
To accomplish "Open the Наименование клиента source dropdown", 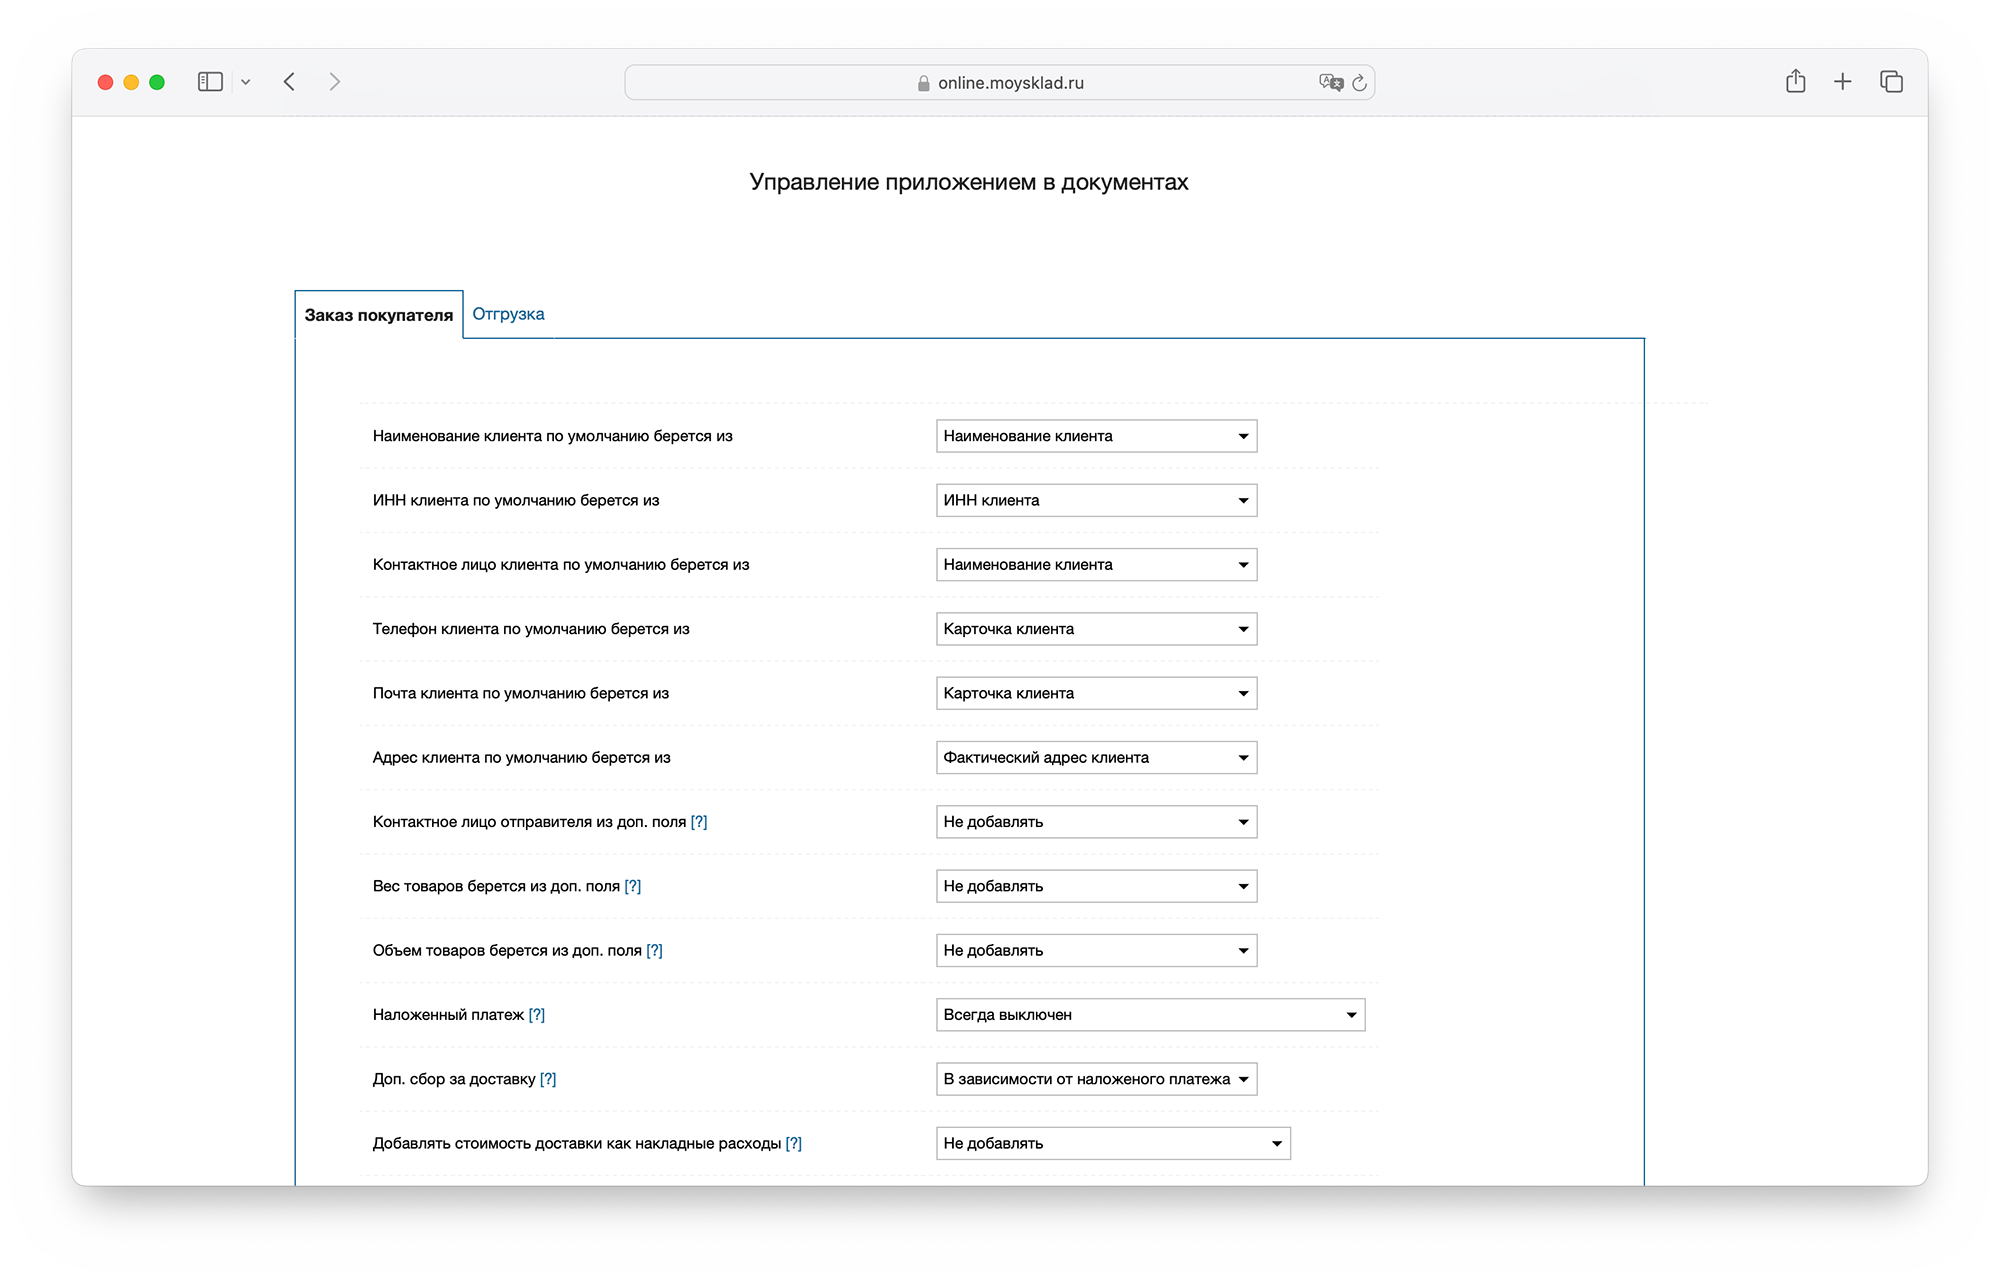I will 1095,436.
